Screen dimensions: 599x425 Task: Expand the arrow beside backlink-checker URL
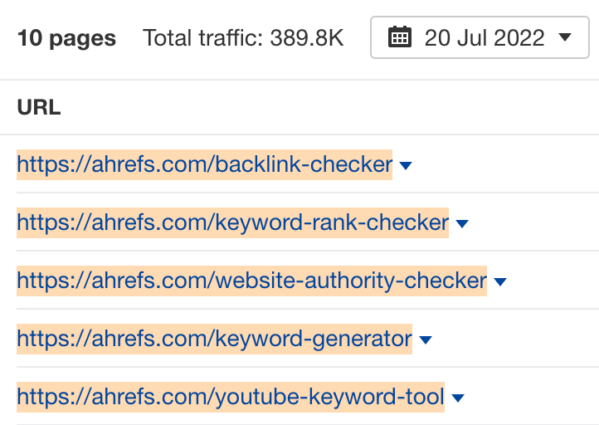[405, 165]
